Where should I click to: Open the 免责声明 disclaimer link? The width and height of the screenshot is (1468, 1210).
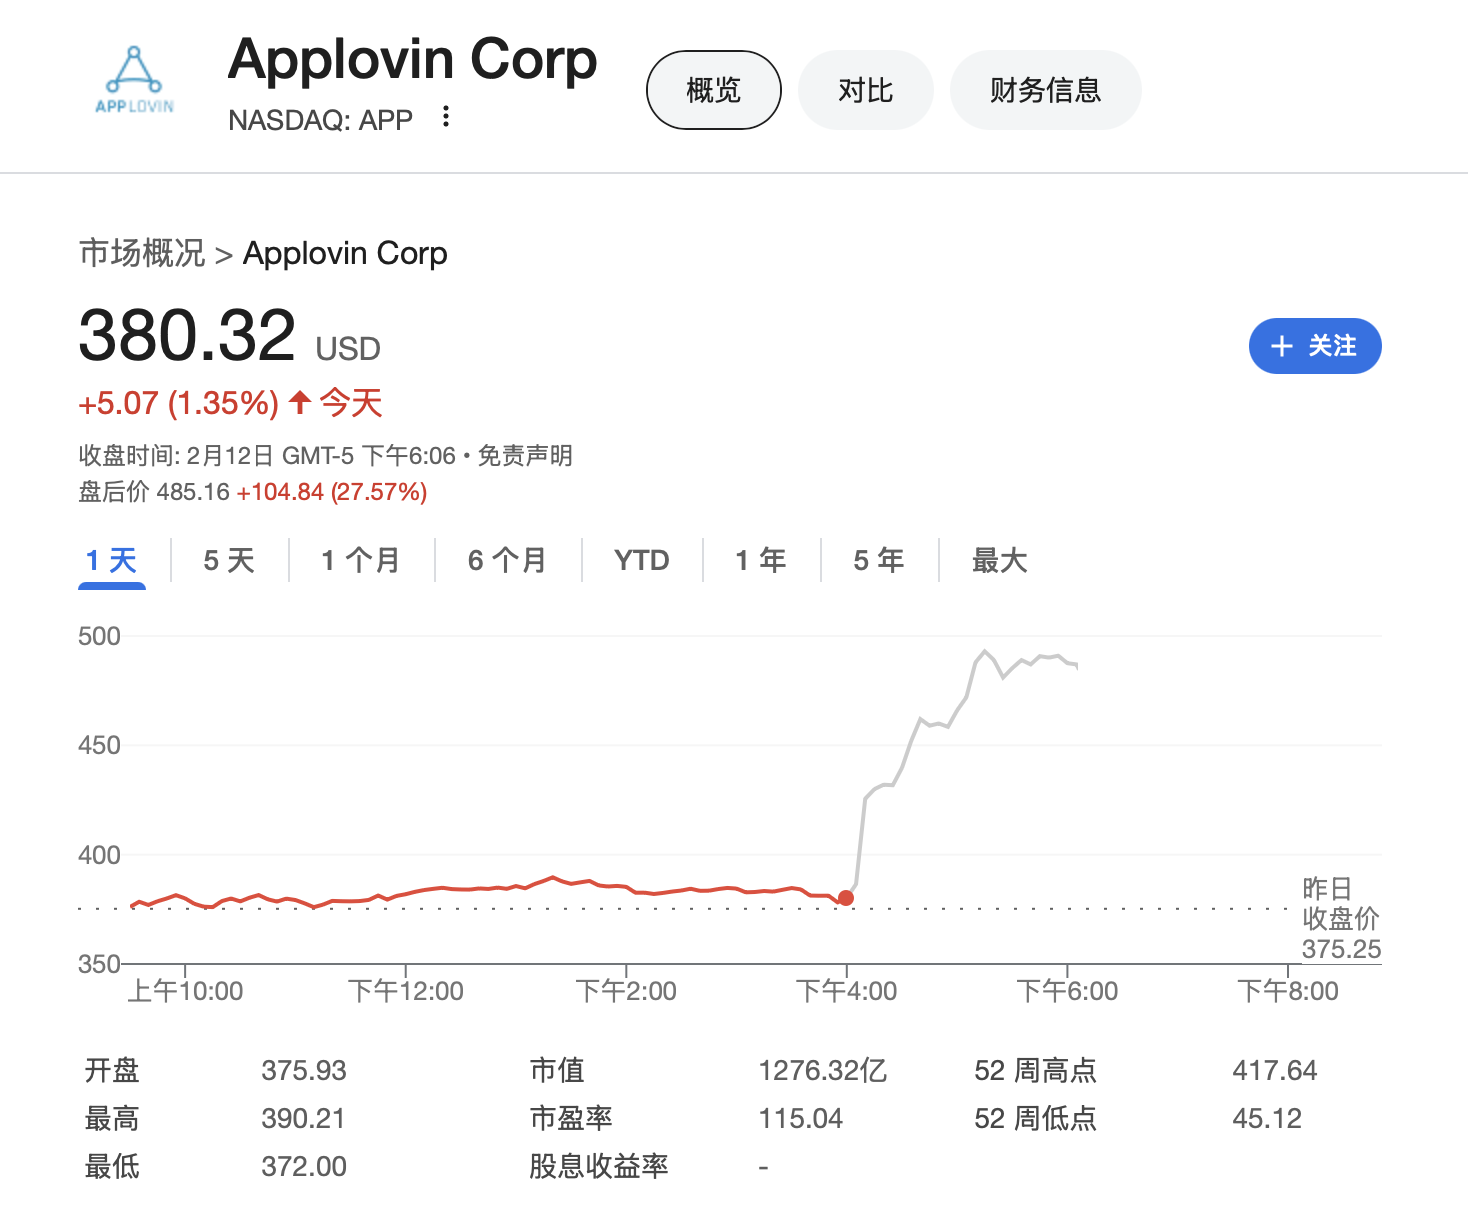[x=525, y=456]
